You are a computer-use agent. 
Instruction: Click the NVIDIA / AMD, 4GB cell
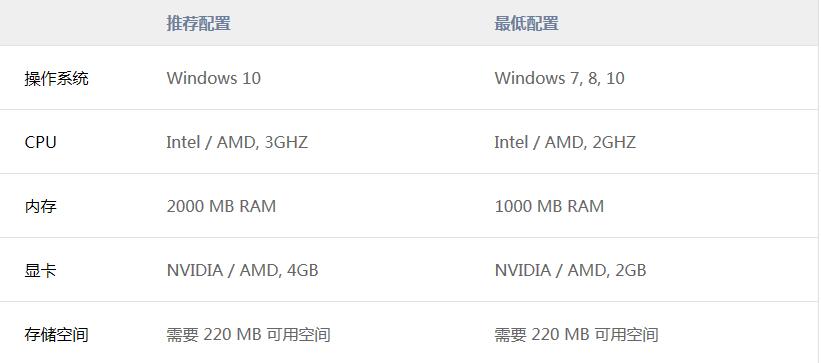tap(242, 271)
